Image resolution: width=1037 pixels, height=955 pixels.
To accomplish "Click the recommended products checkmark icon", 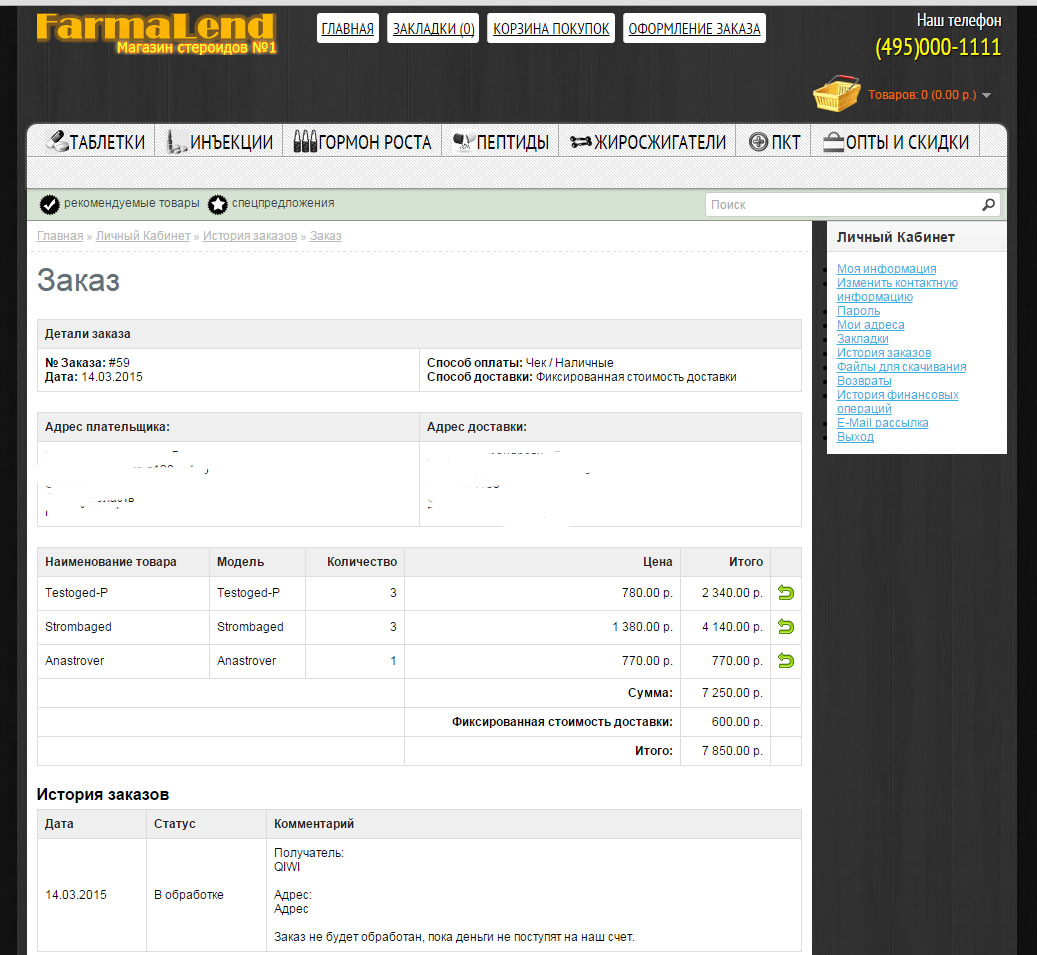I will [49, 204].
